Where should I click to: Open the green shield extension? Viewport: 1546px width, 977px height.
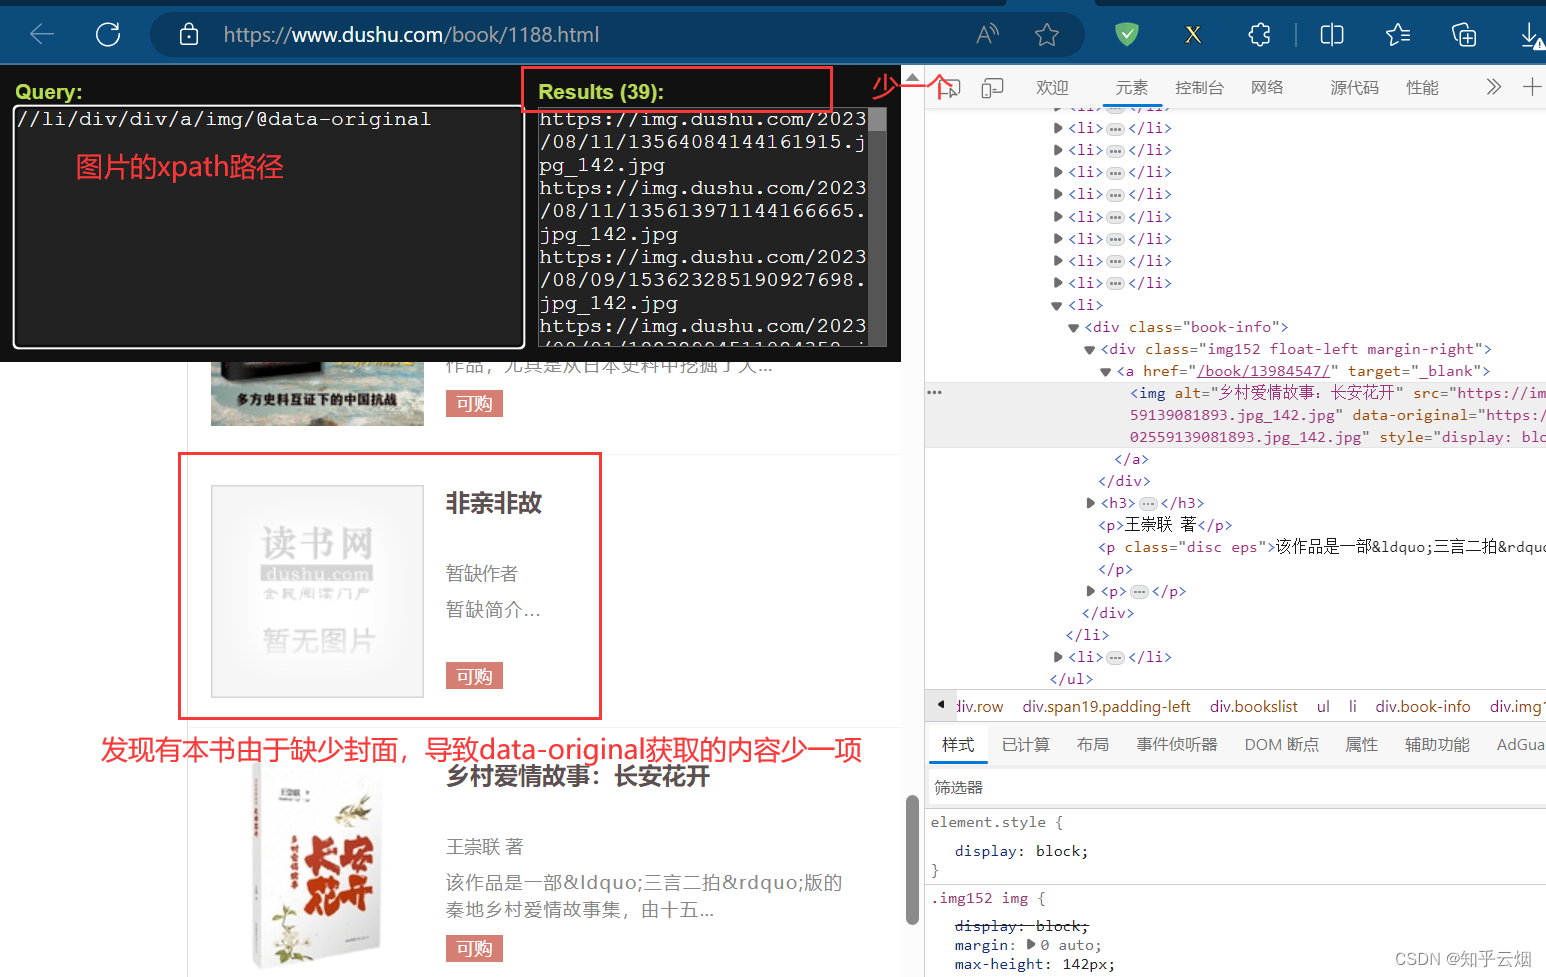(1127, 35)
